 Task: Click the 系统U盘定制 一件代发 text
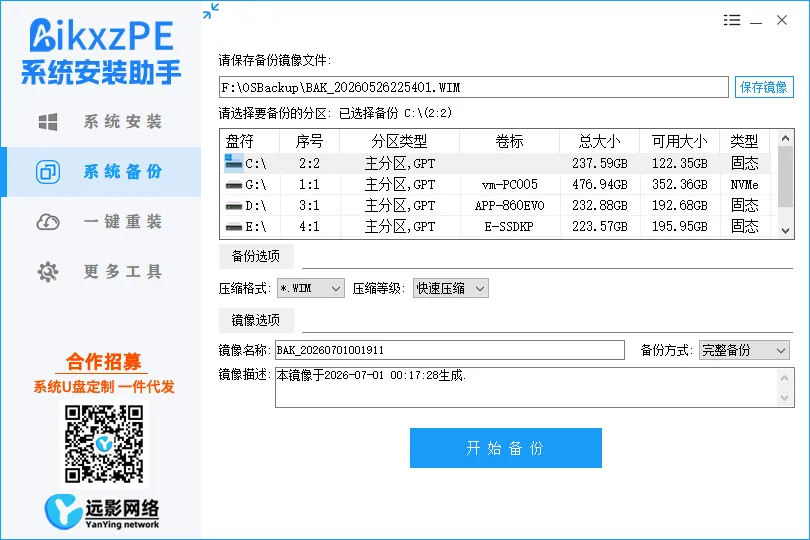(x=104, y=387)
